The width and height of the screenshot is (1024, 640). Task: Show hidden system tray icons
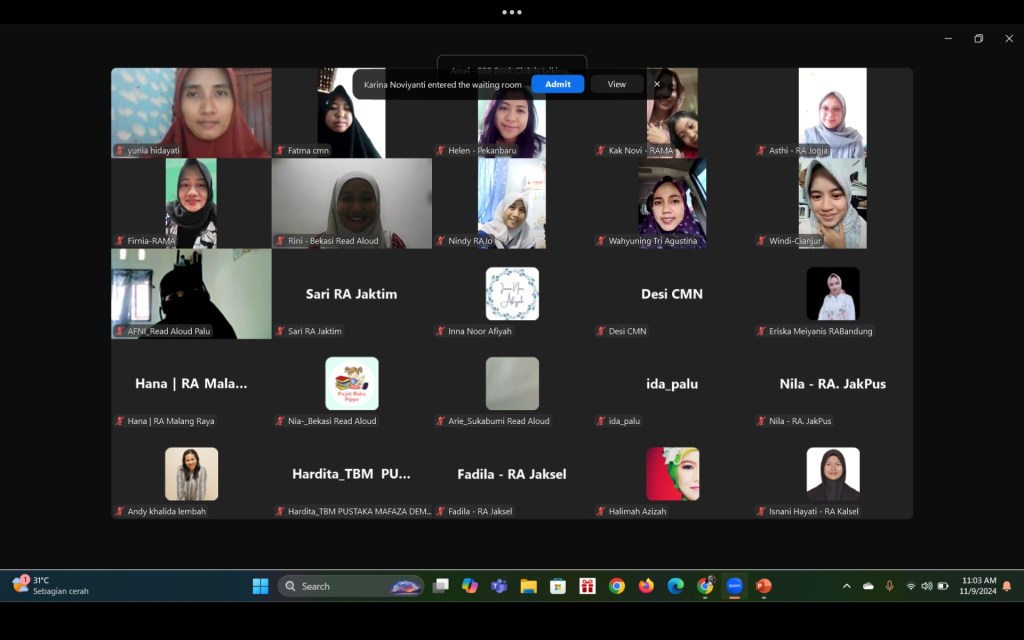[847, 586]
